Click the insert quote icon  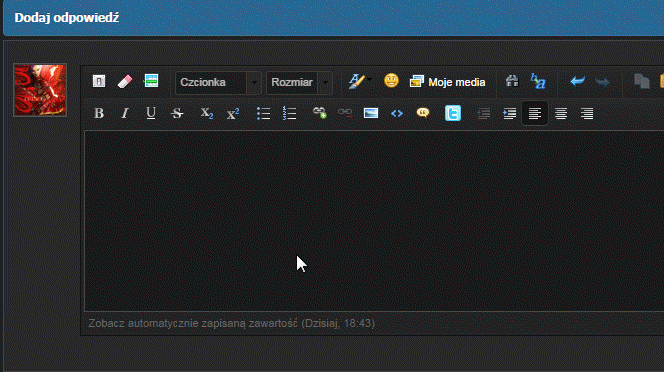click(423, 113)
